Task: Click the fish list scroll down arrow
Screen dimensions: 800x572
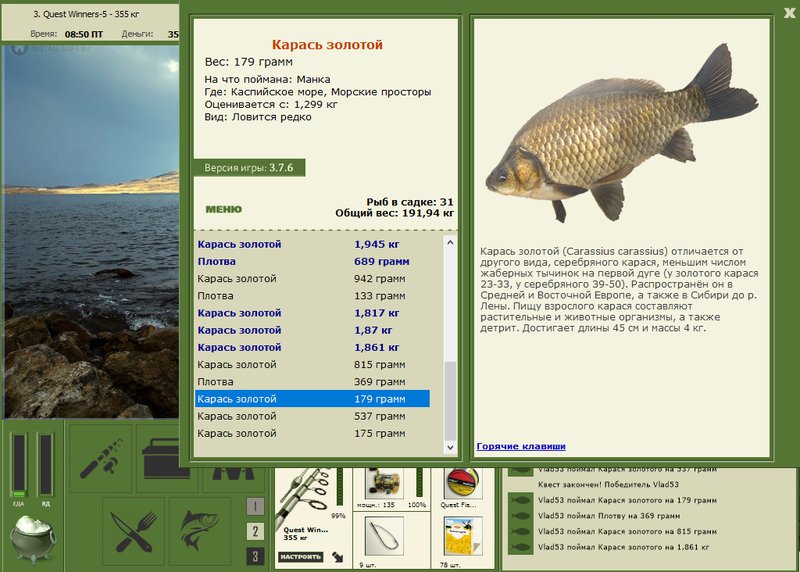Action: (450, 447)
